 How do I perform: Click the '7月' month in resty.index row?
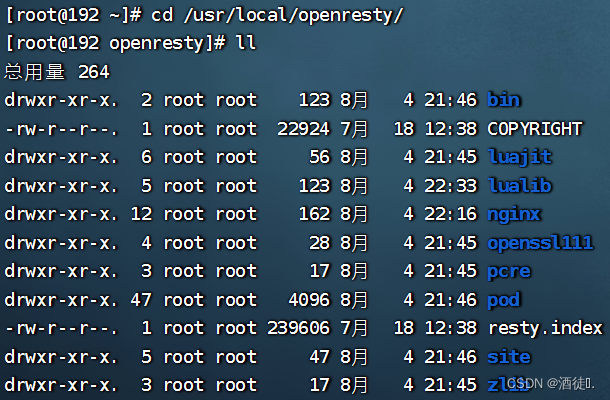(x=354, y=328)
